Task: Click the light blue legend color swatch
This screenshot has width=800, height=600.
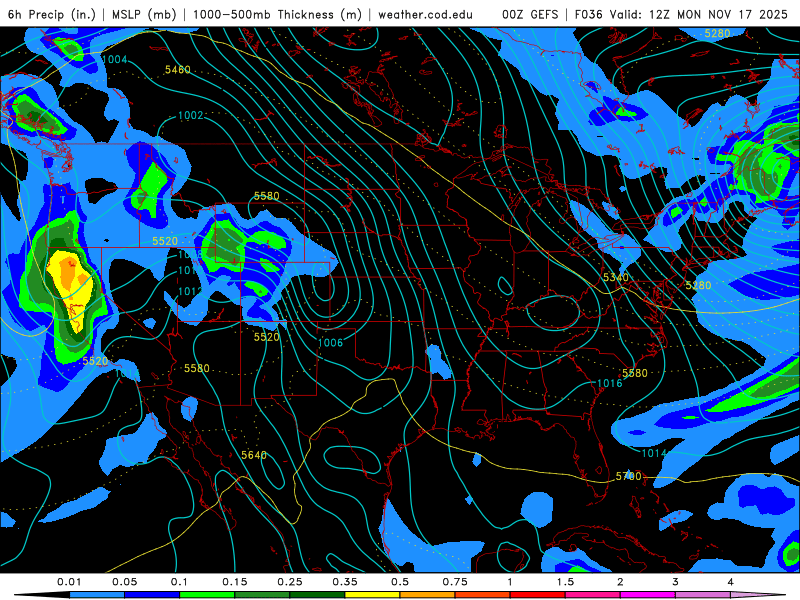Action: pos(97,595)
